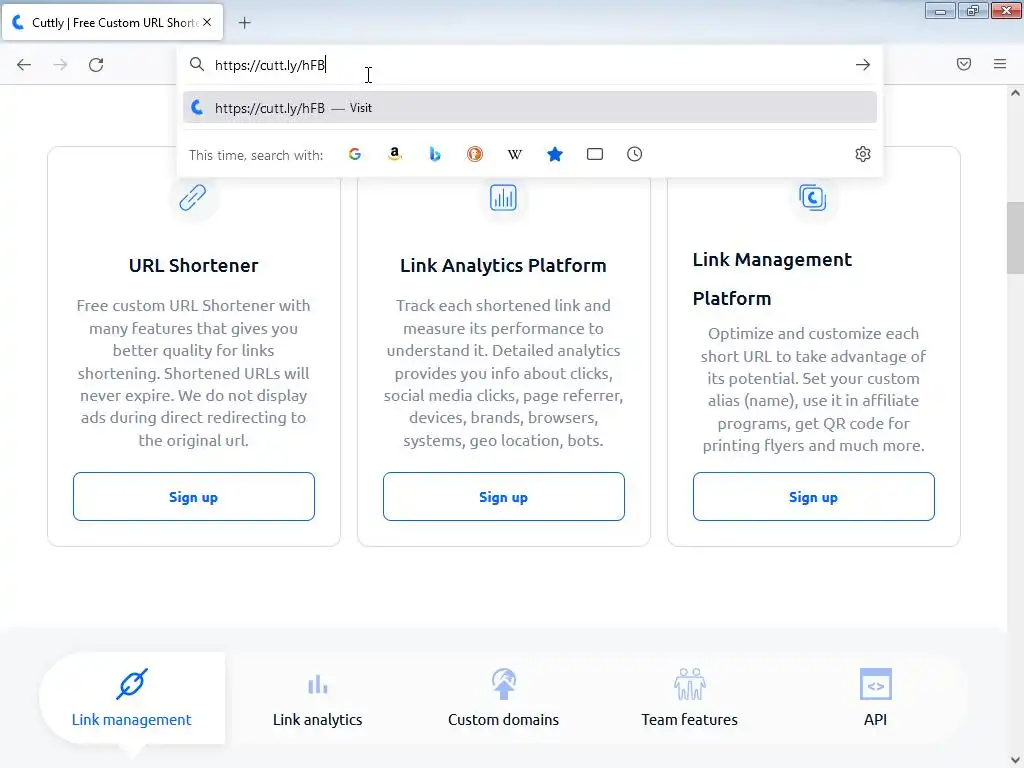Select the API tab
The height and width of the screenshot is (768, 1024).
tap(875, 697)
